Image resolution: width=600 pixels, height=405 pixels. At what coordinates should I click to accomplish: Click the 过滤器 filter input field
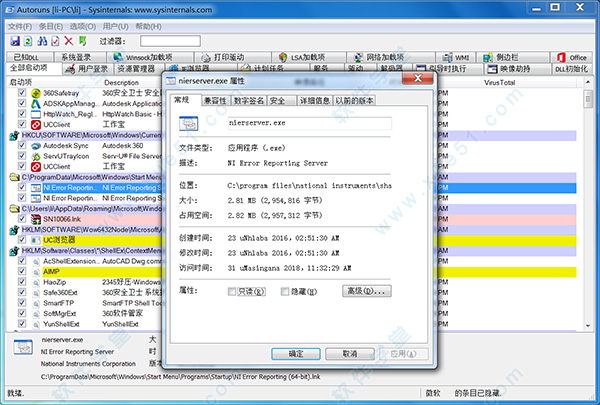point(170,41)
